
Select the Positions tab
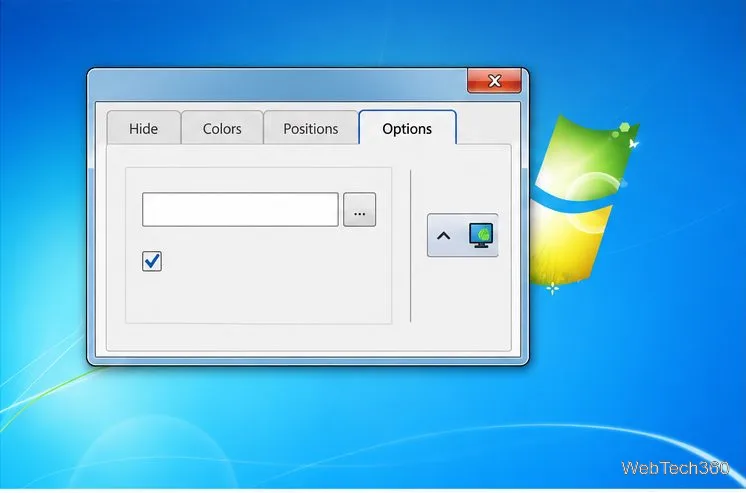(x=311, y=128)
